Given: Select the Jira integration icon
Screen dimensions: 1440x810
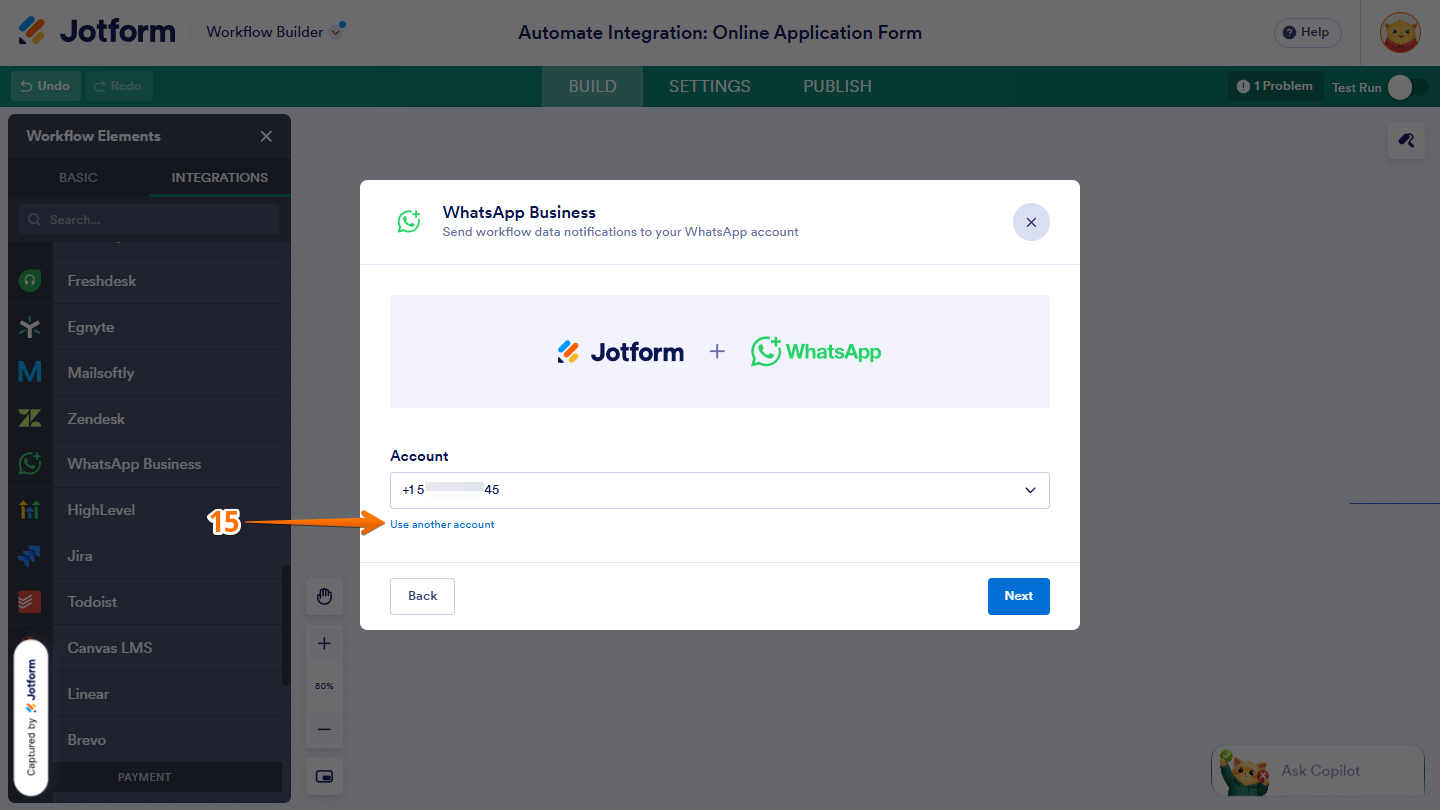Looking at the screenshot, I should point(30,556).
